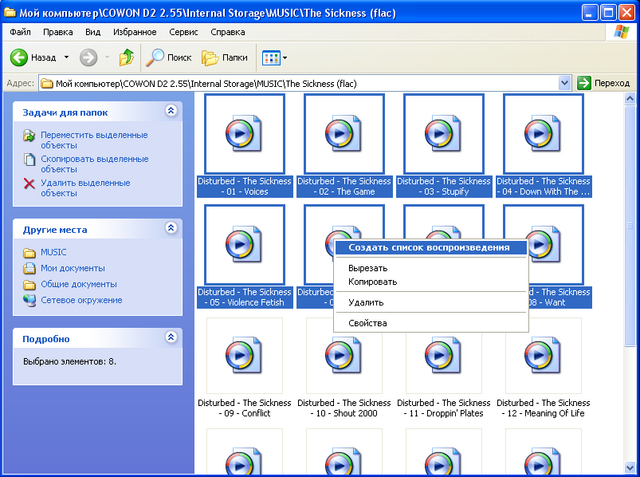Click the Сетевое окружение network icon
Viewport: 640px width, 477px height.
point(29,300)
